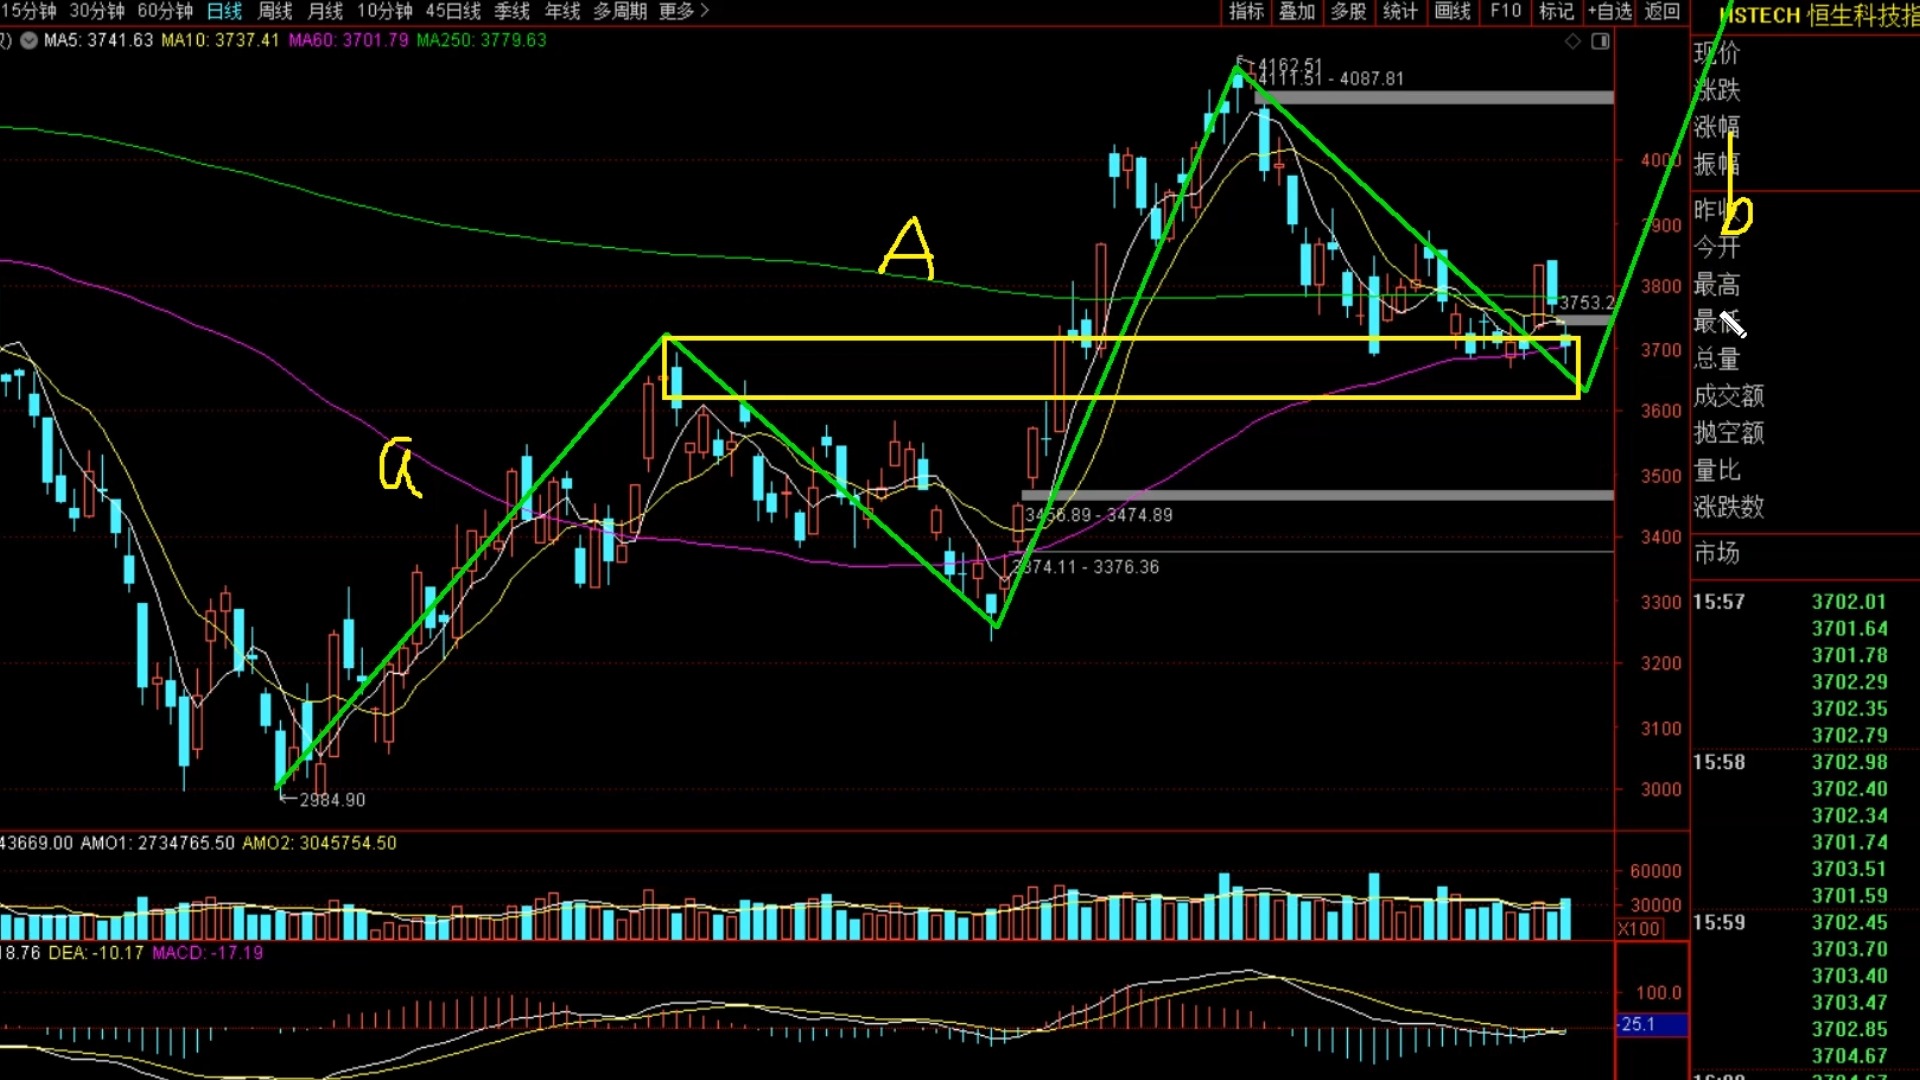Open the 多周期 multi-period view
Viewport: 1920px width, 1080px height.
point(620,11)
